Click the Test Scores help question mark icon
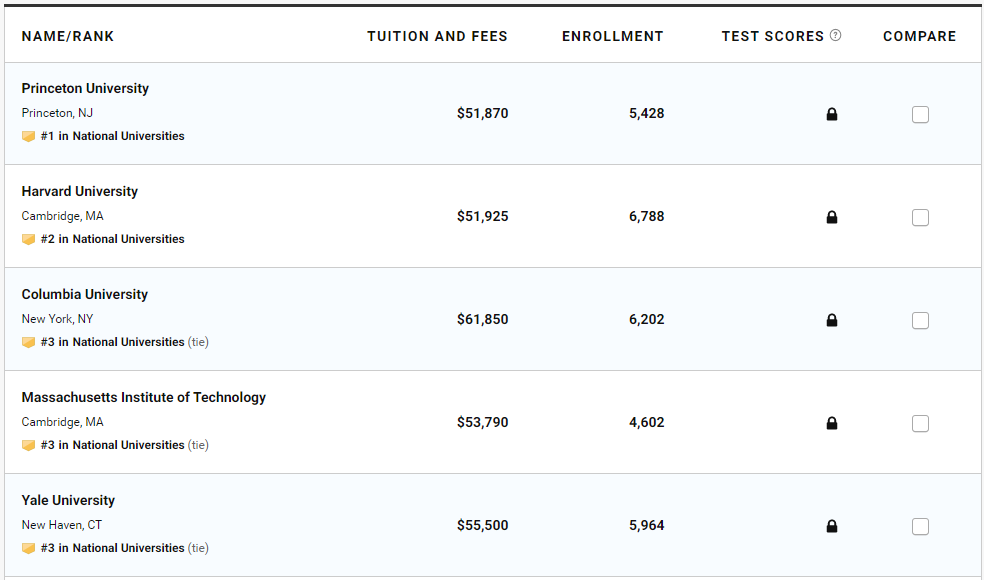 click(x=836, y=36)
